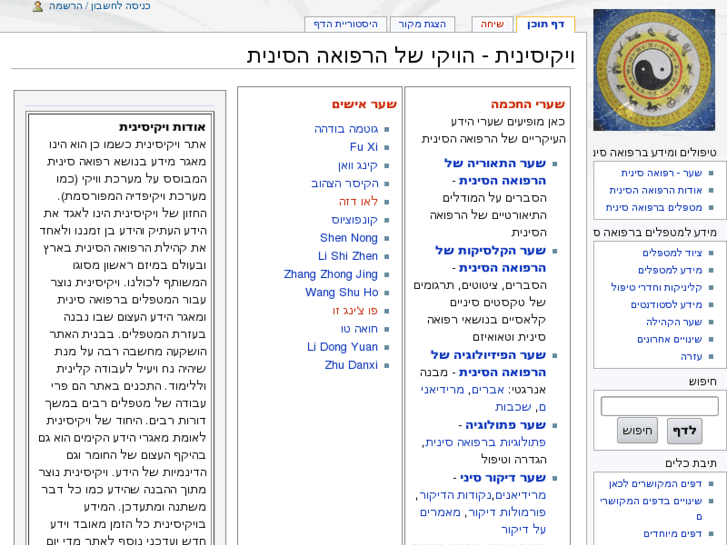Open the שער דיקור סיני link
Screen dimensions: 727x545
[503, 477]
